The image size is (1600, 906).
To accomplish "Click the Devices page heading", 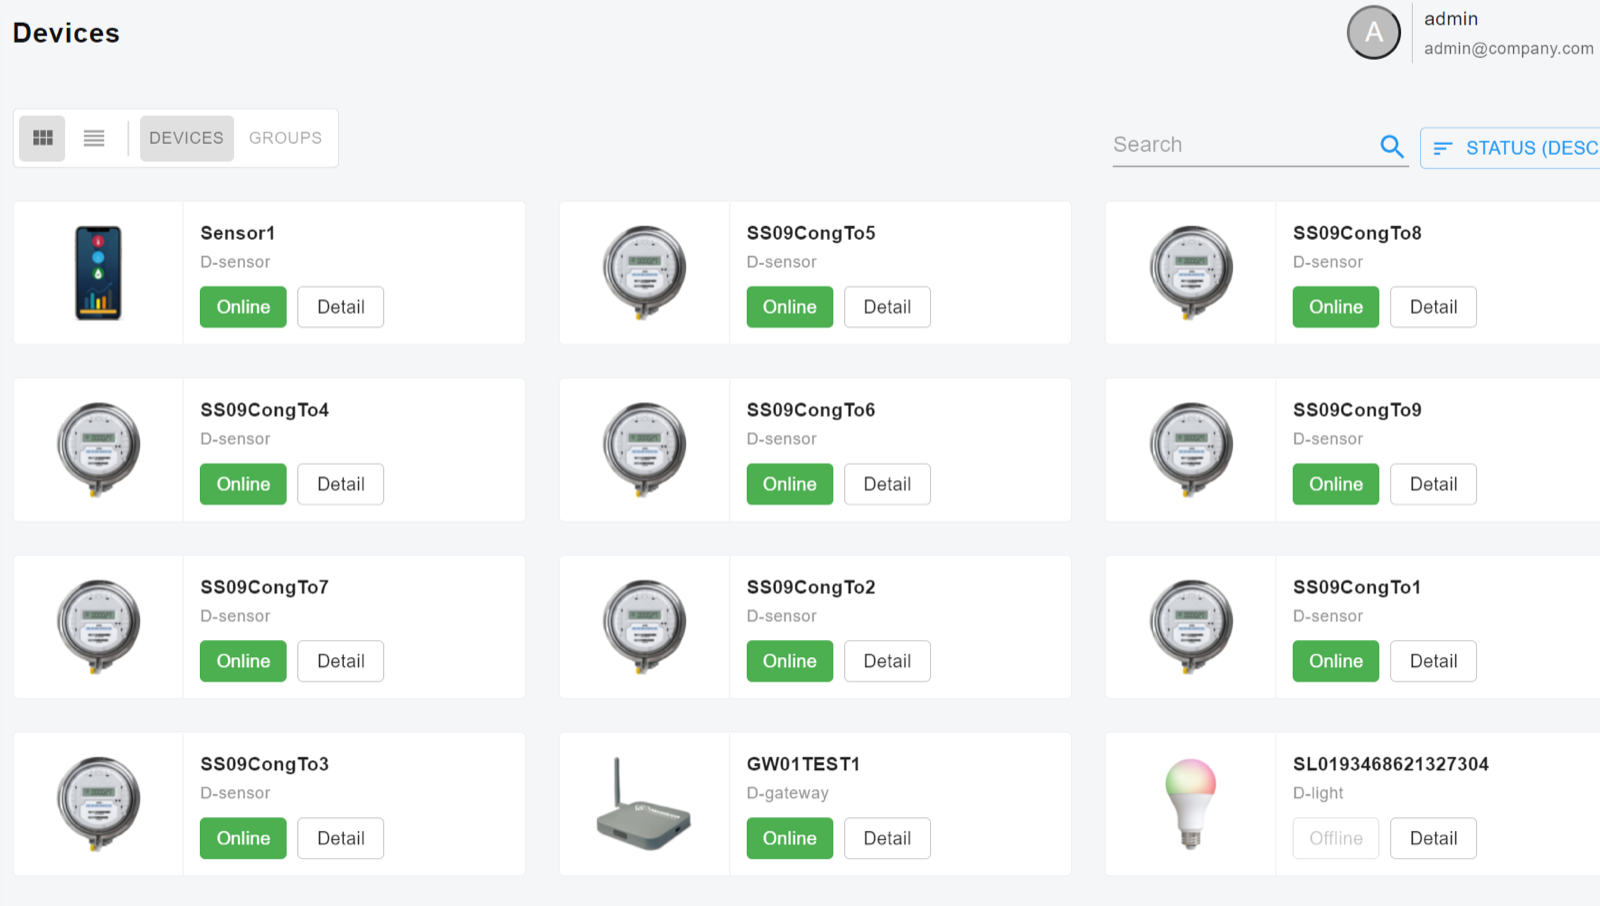I will pyautogui.click(x=66, y=33).
